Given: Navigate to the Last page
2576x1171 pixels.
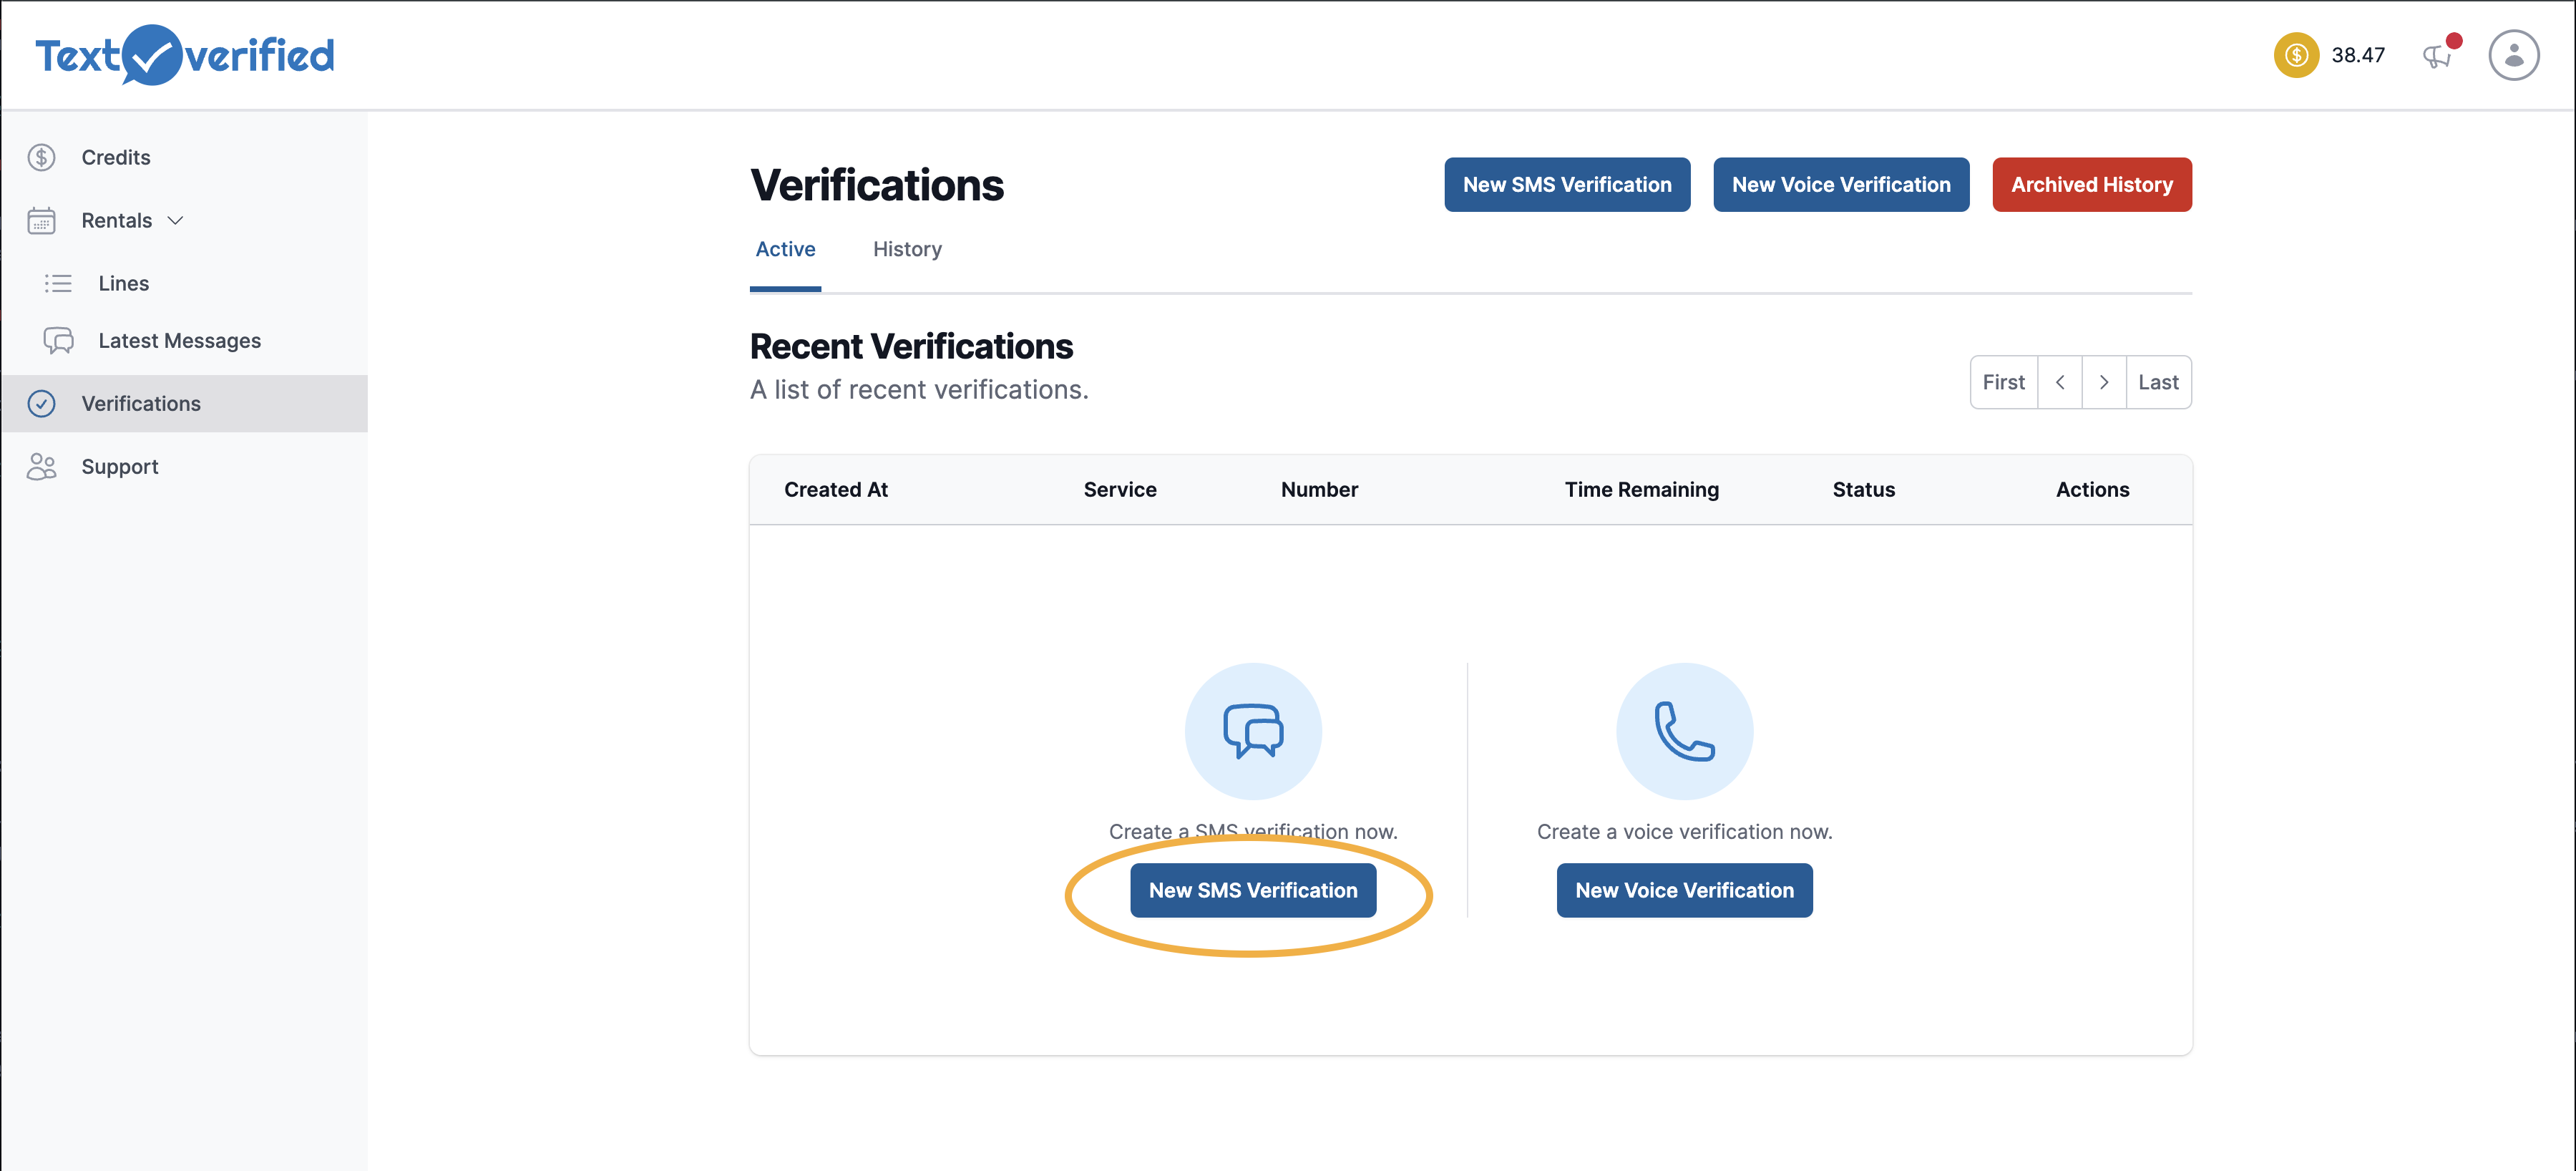Looking at the screenshot, I should 2157,381.
